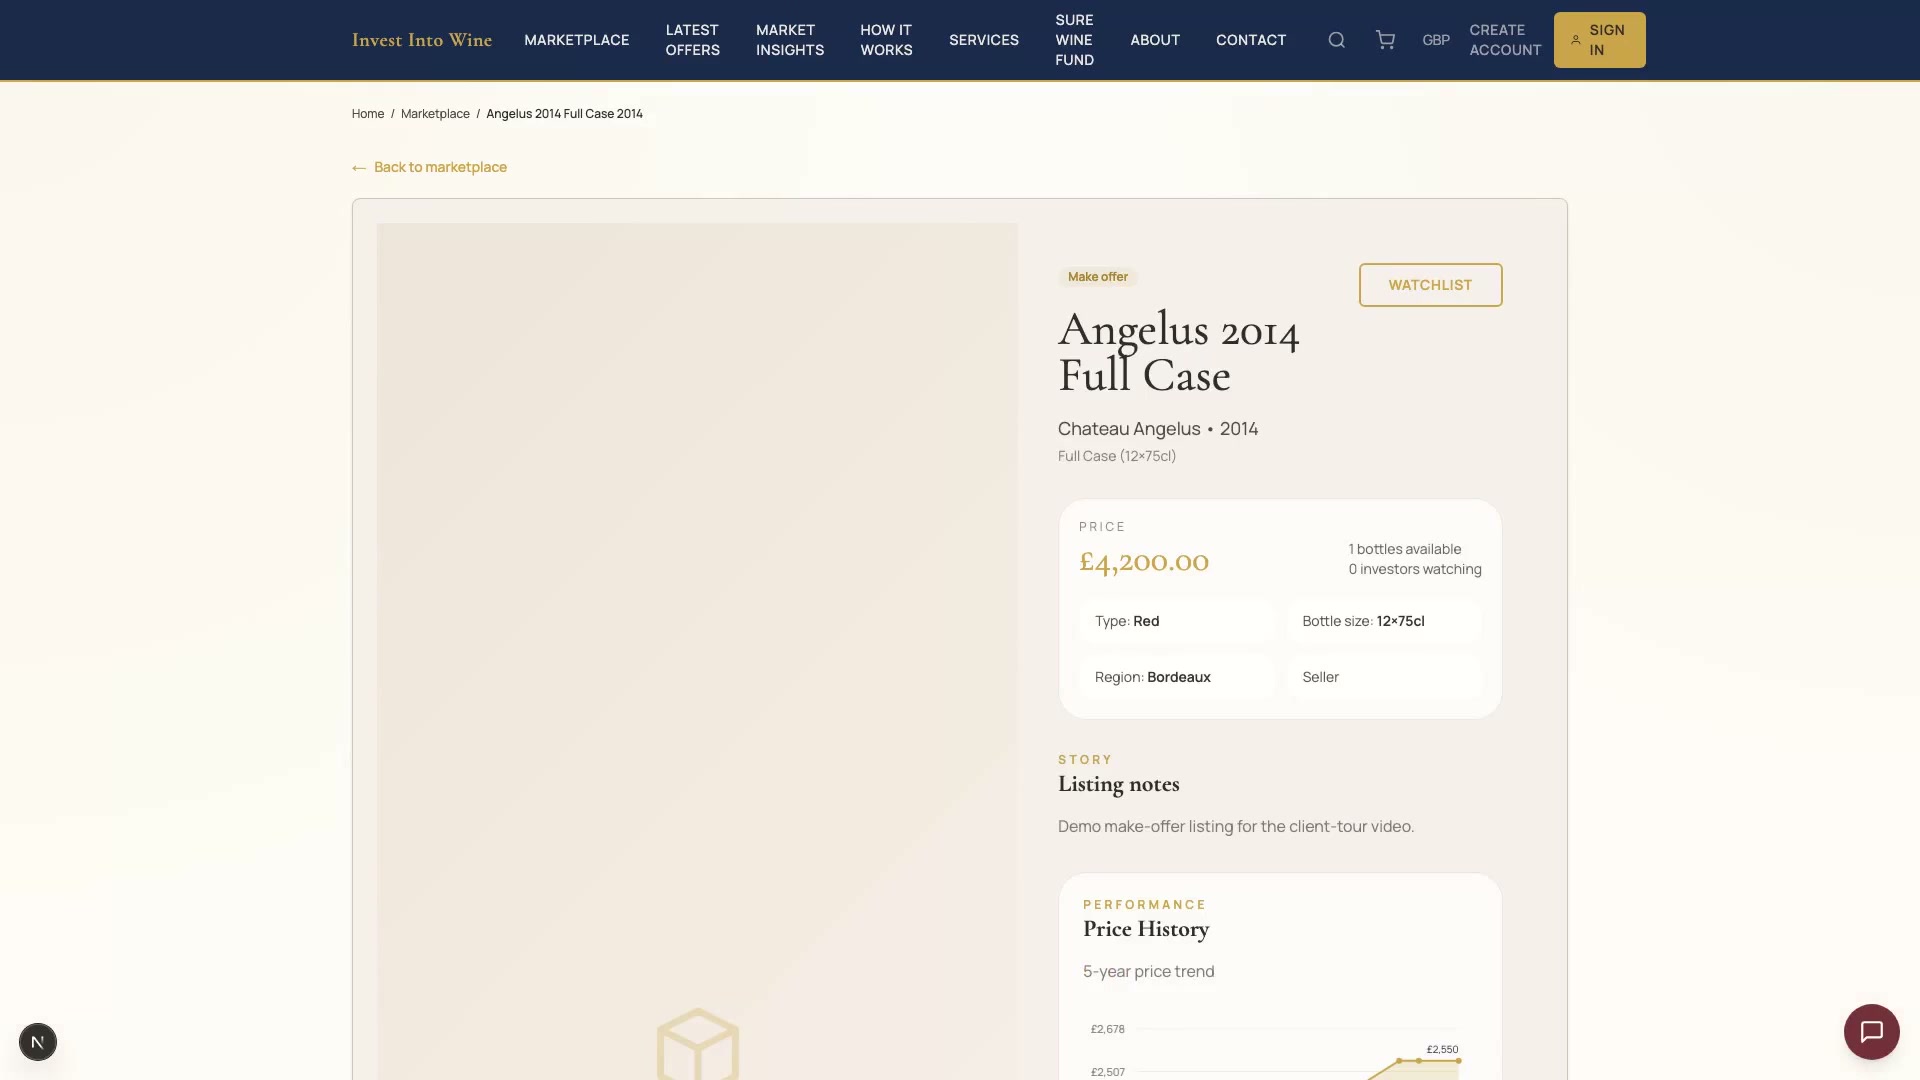Viewport: 1920px width, 1080px height.
Task: Click the round N badge icon
Action: (x=38, y=1042)
